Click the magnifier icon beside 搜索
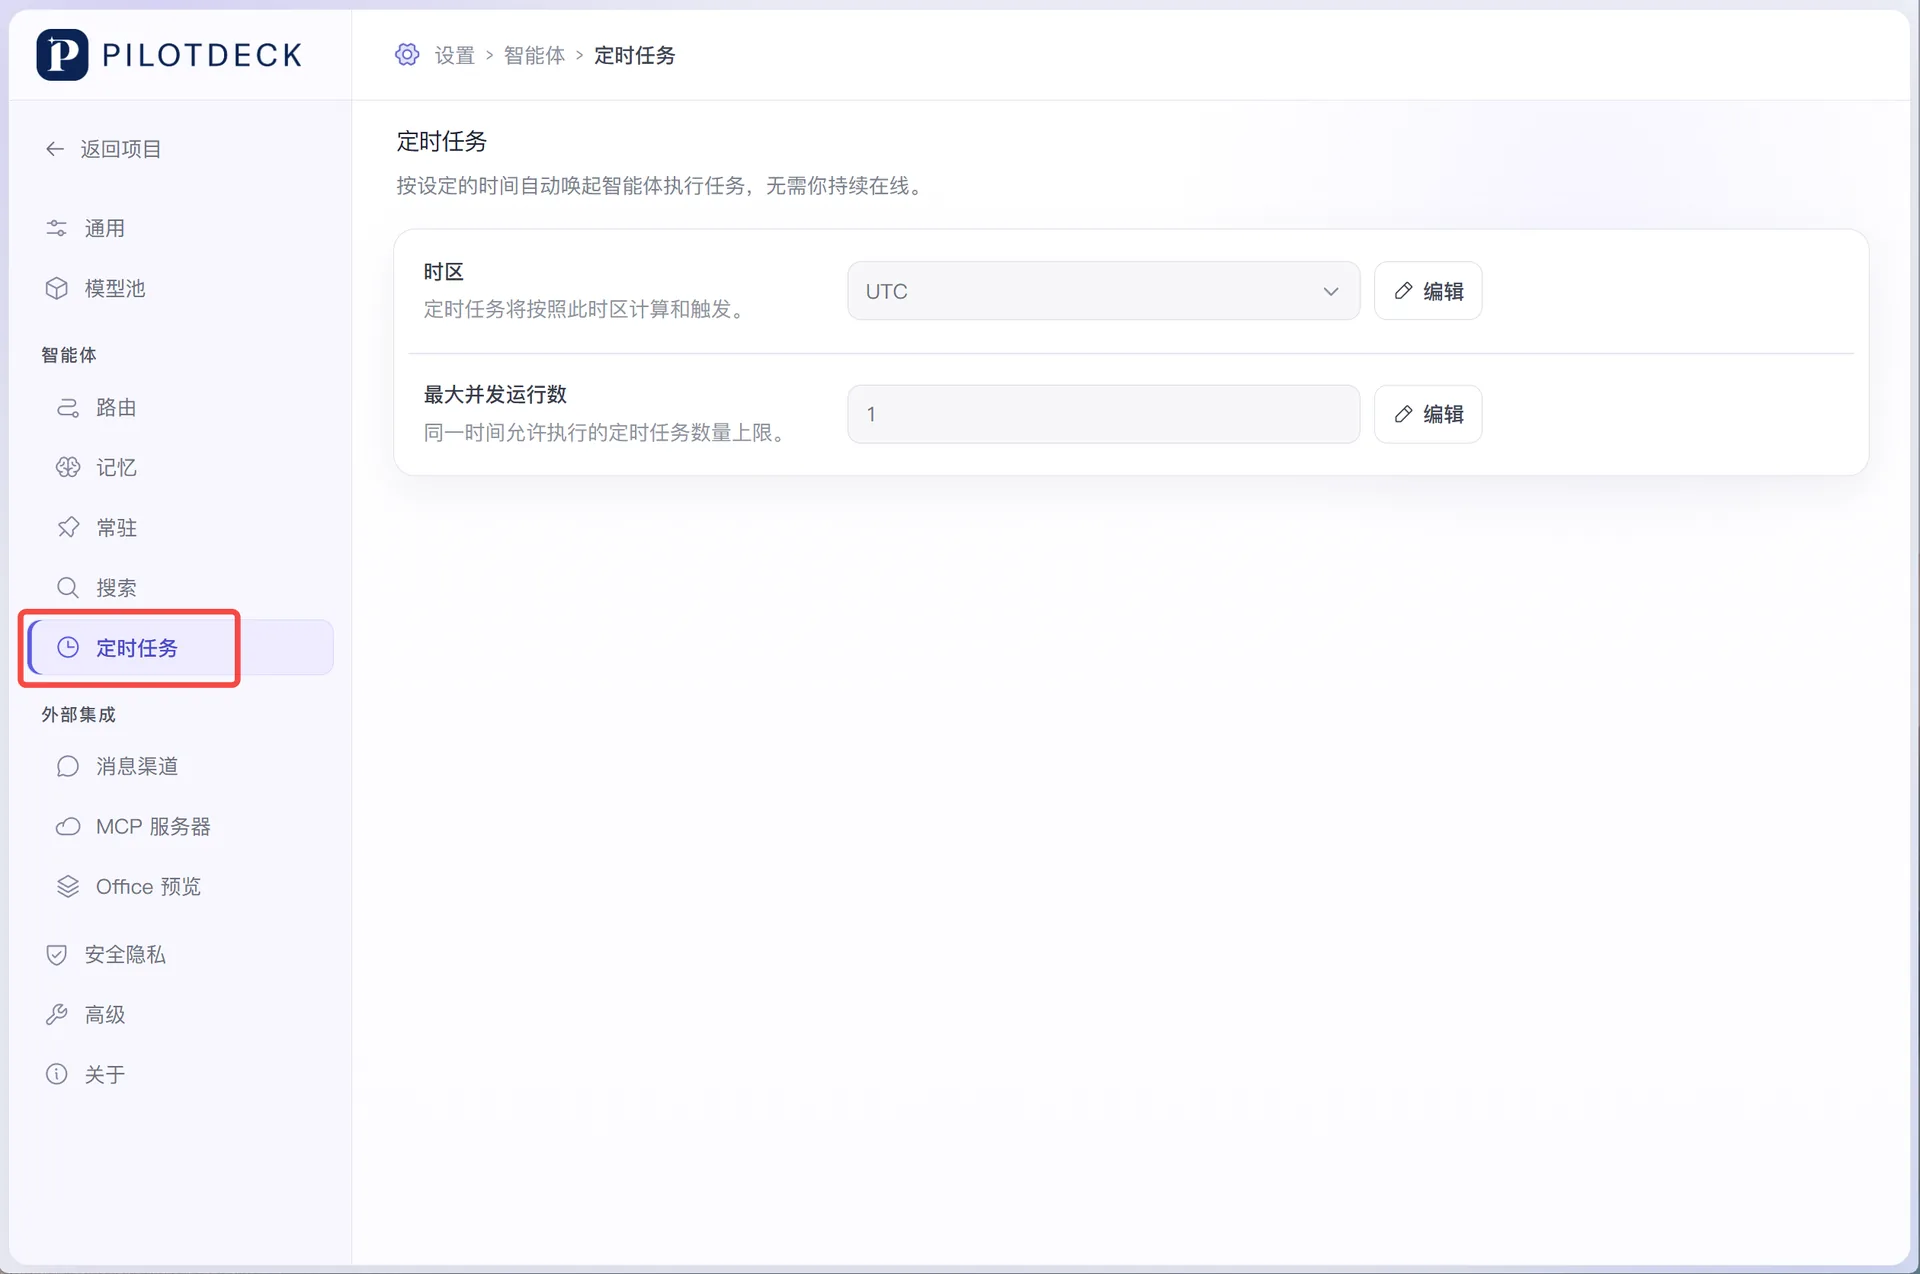 click(68, 588)
